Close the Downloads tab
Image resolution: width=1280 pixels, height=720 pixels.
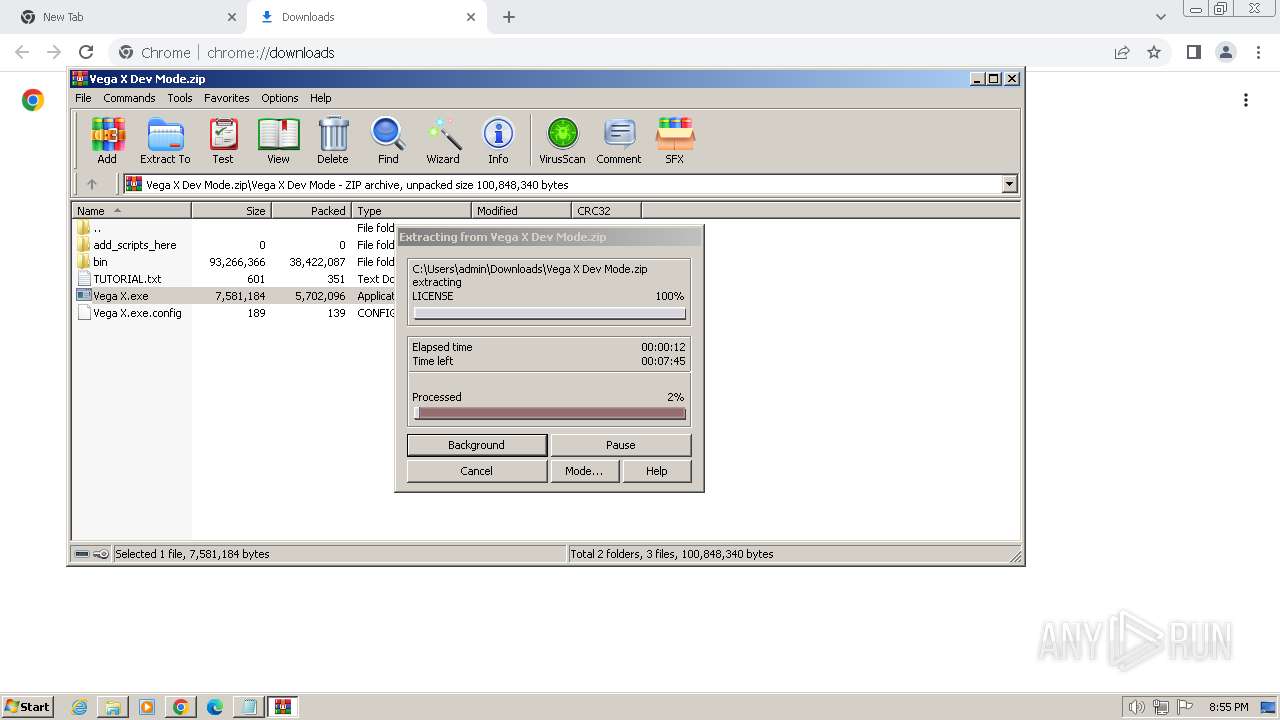coord(471,17)
